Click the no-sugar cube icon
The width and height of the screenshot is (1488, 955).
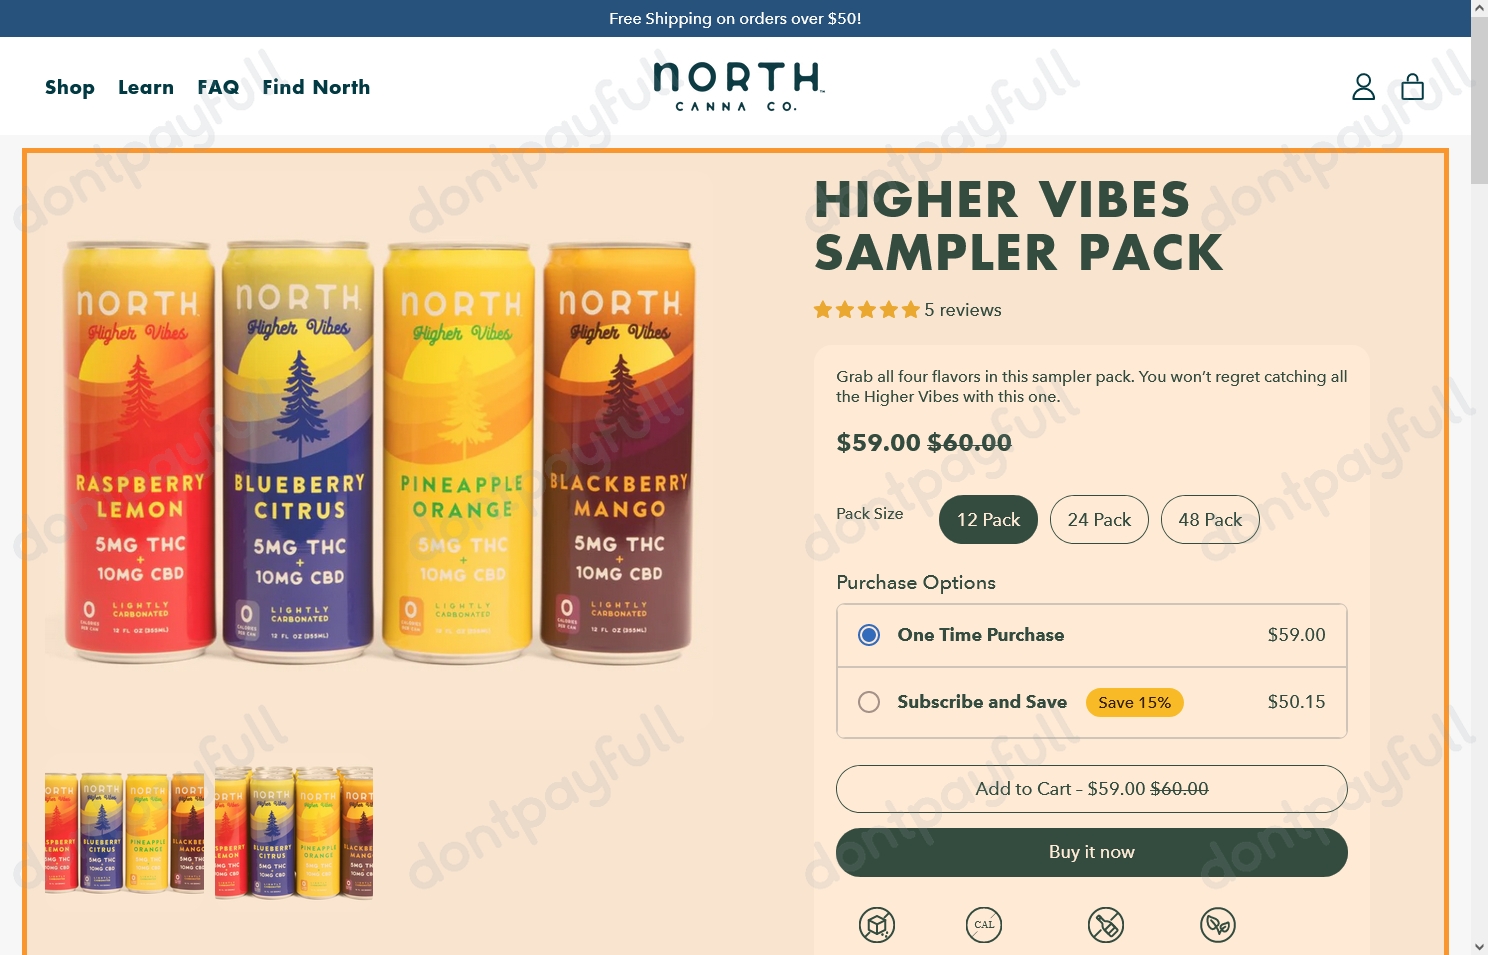tap(877, 925)
